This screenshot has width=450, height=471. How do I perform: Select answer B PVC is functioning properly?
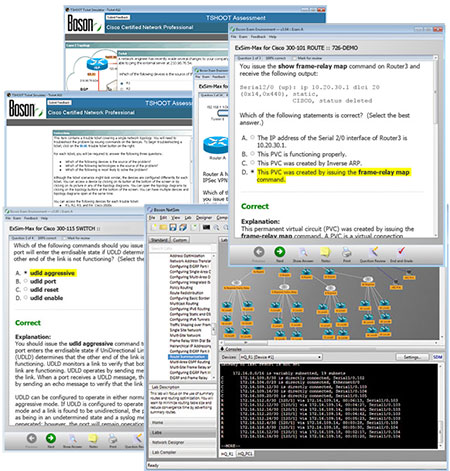[252, 154]
